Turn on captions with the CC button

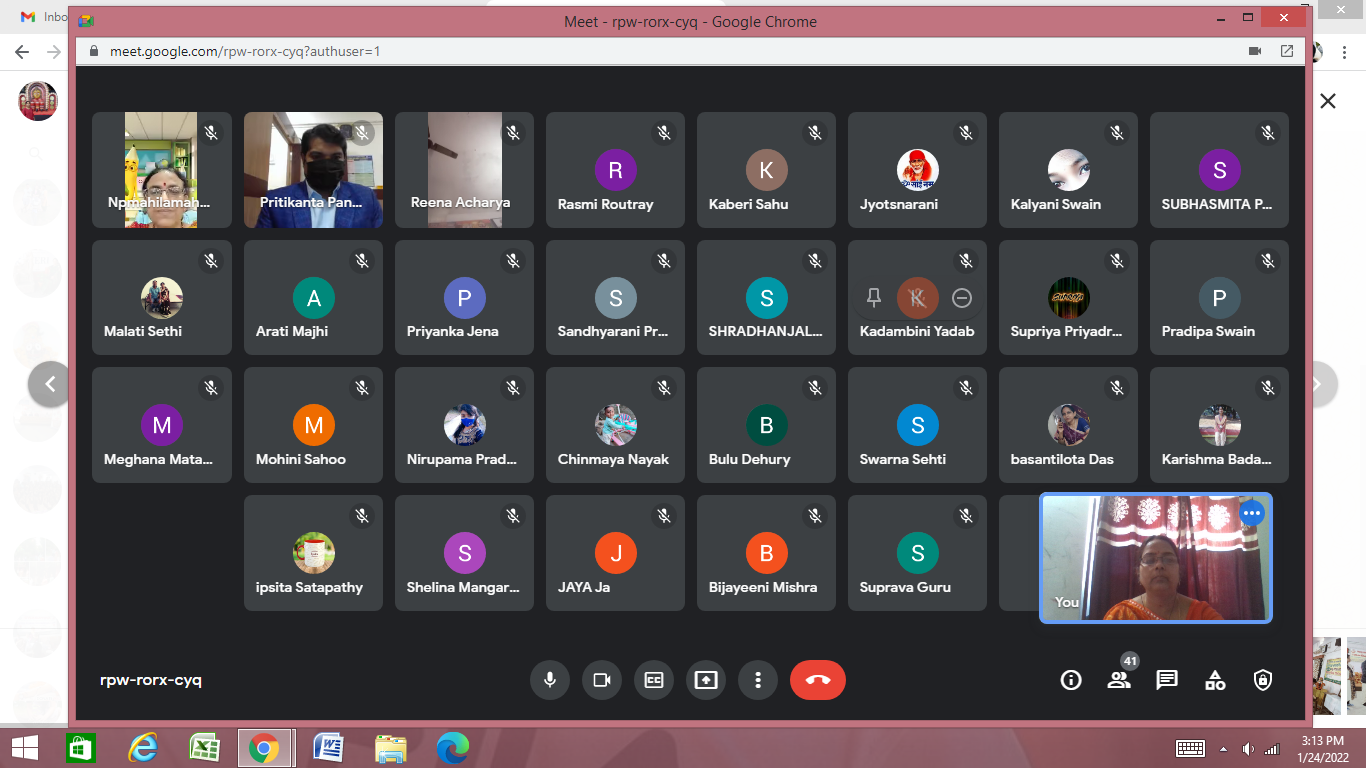(654, 680)
